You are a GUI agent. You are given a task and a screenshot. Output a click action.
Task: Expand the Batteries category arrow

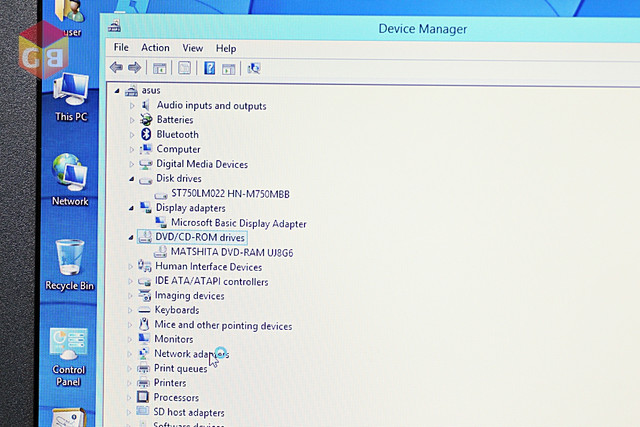132,120
